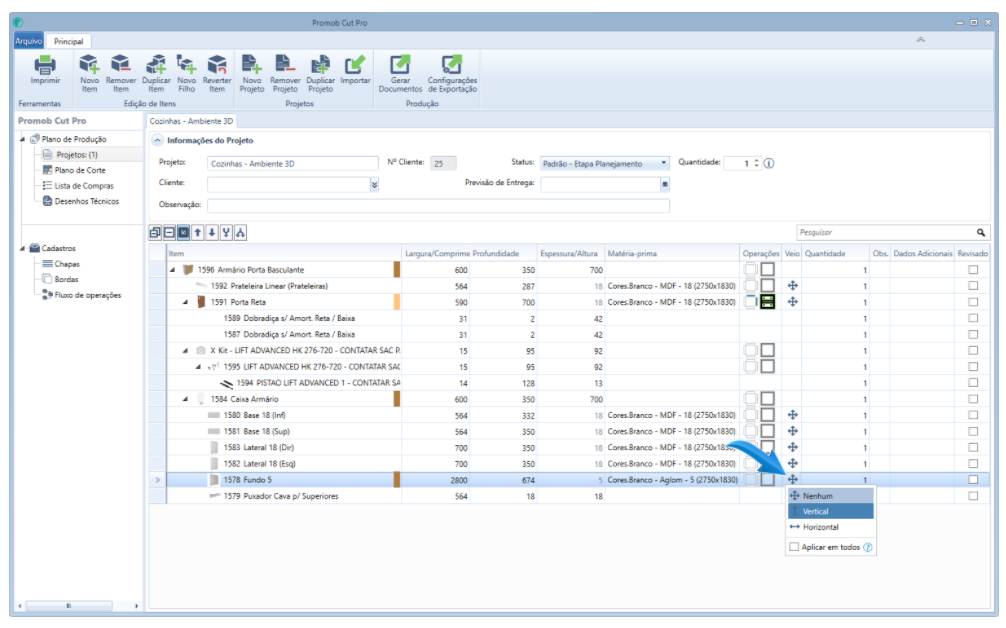Screen dimensions: 1006x628
Task: Collapse the Informações do Projeto section
Action: coord(158,141)
